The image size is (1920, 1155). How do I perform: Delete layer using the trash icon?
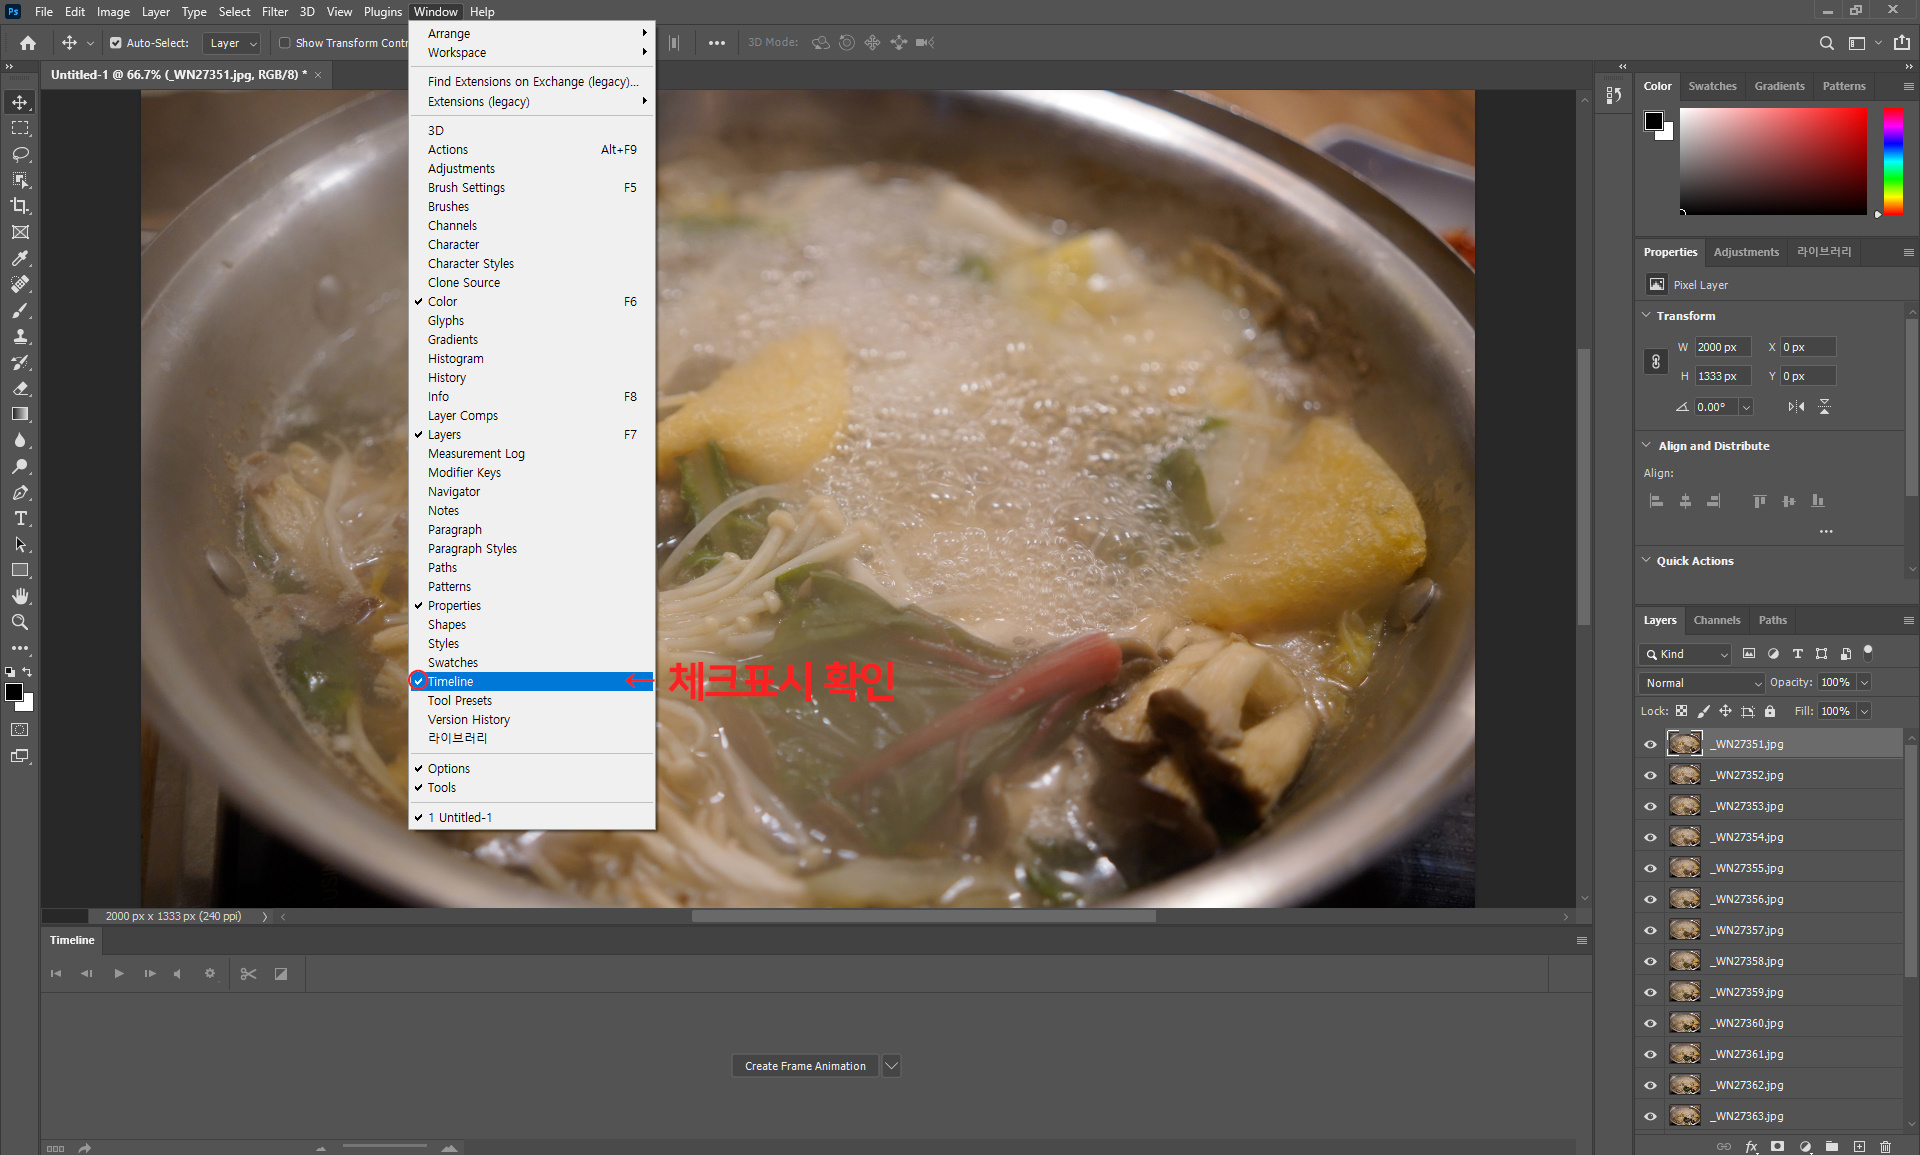(x=1885, y=1147)
